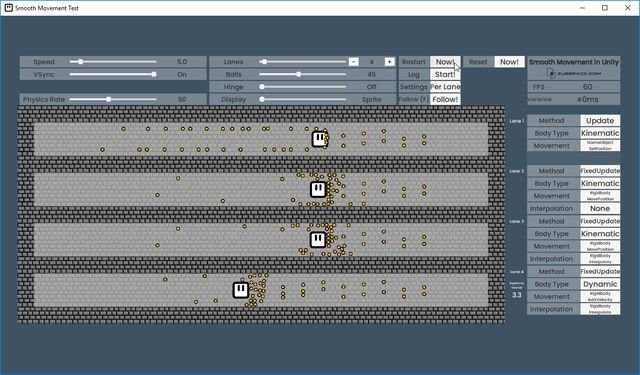Screen dimensions: 640x375
Task: Change Lane 3 Interpolation value
Action: (x=600, y=259)
